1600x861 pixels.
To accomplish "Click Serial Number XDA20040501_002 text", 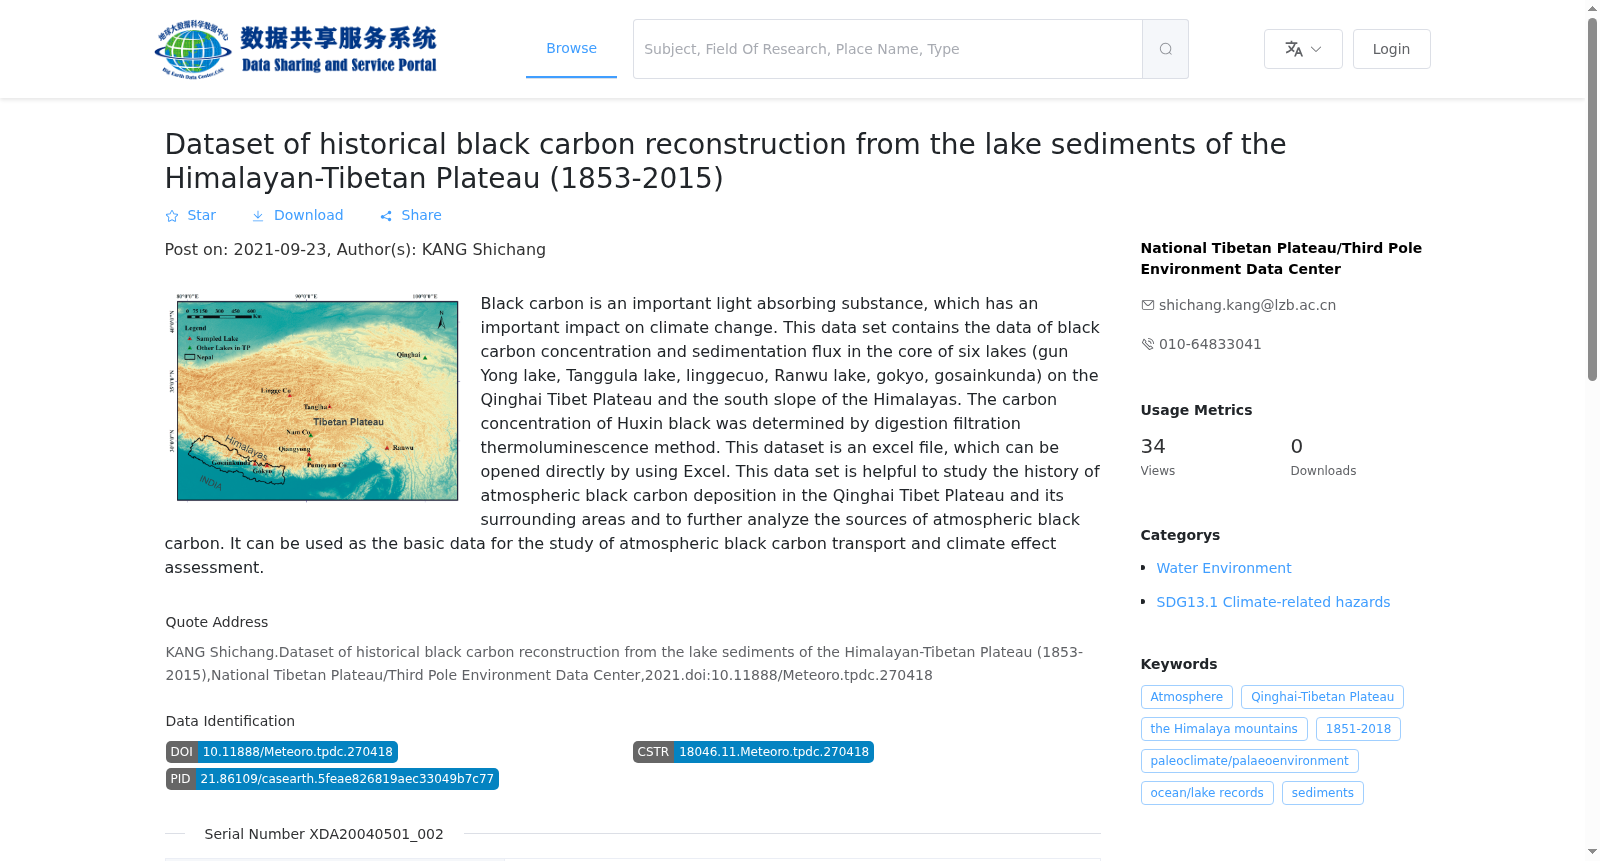I will 324,834.
